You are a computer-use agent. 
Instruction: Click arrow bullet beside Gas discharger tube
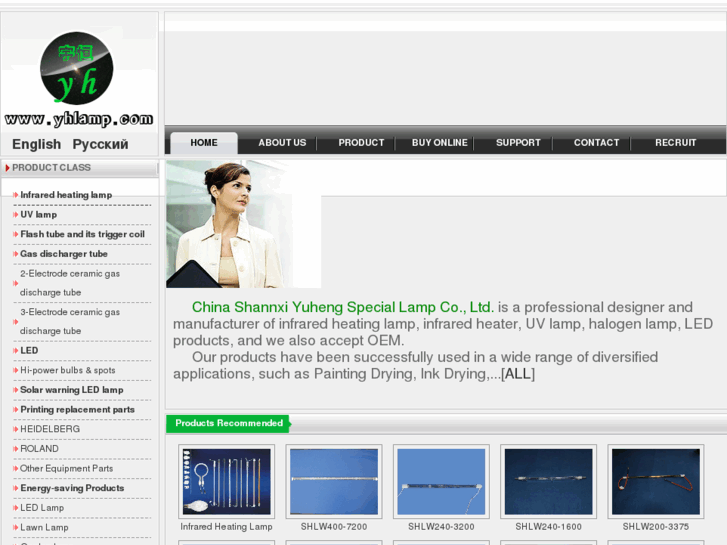click(16, 254)
